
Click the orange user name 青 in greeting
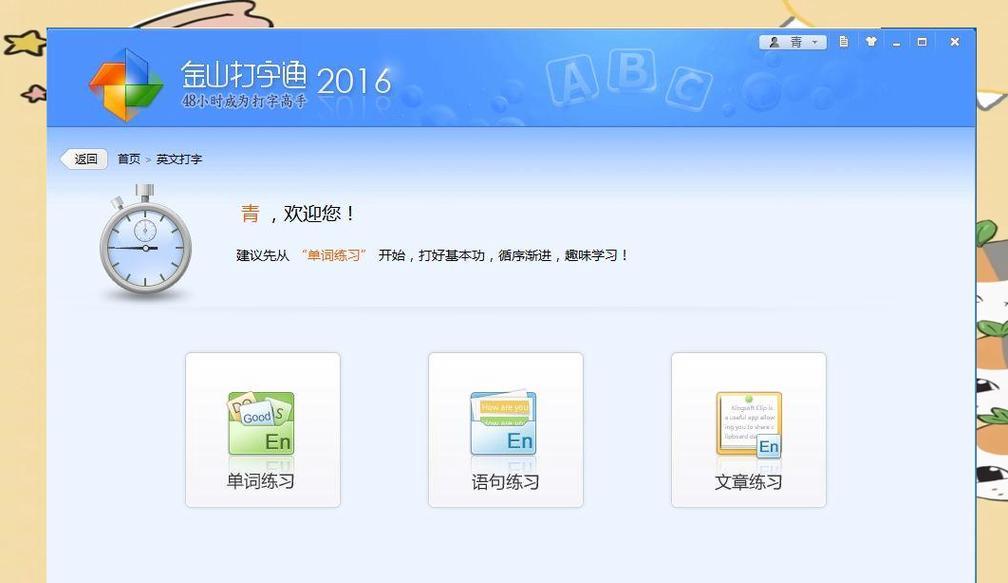coord(250,213)
